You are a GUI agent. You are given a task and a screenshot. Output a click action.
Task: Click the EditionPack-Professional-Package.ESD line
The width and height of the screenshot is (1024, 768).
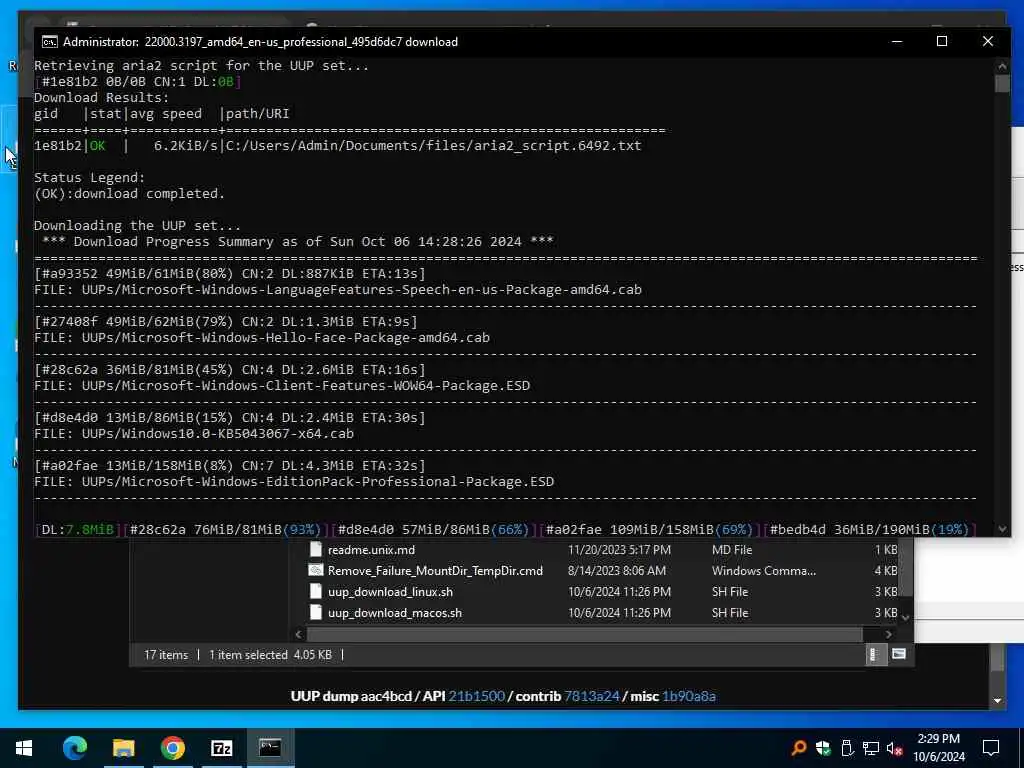pos(294,481)
